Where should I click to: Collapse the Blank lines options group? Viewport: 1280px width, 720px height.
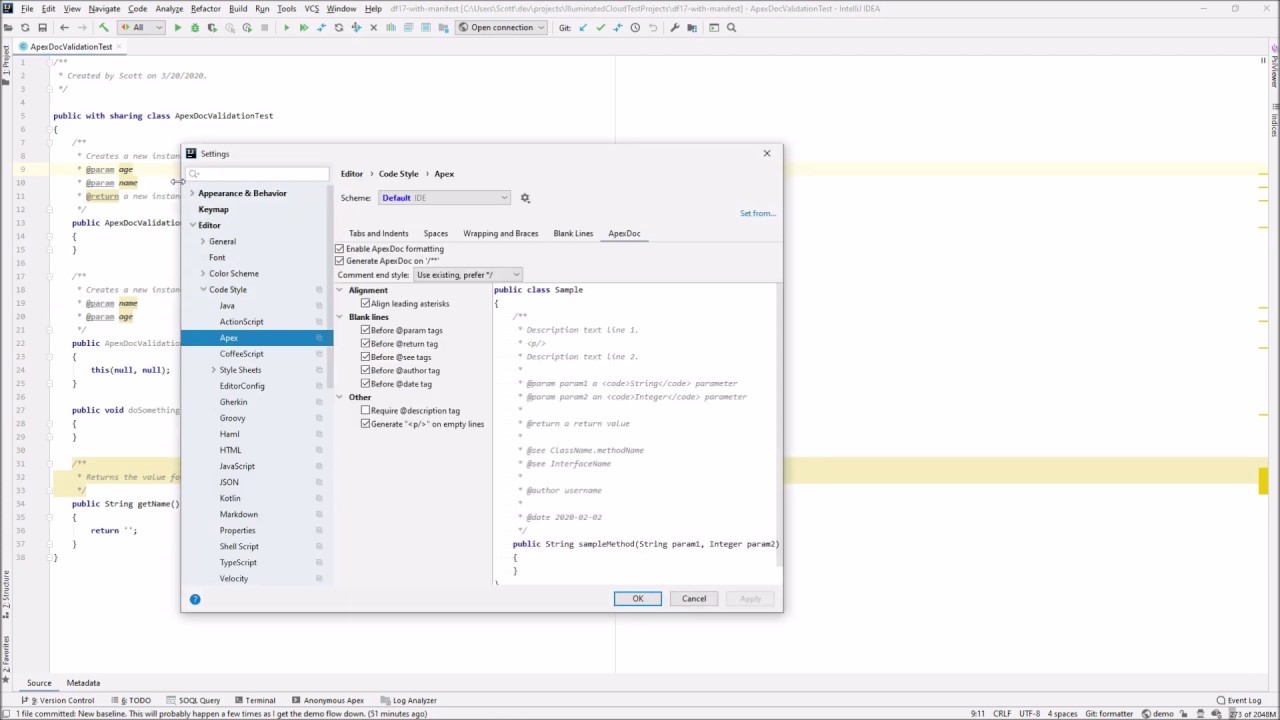point(339,317)
